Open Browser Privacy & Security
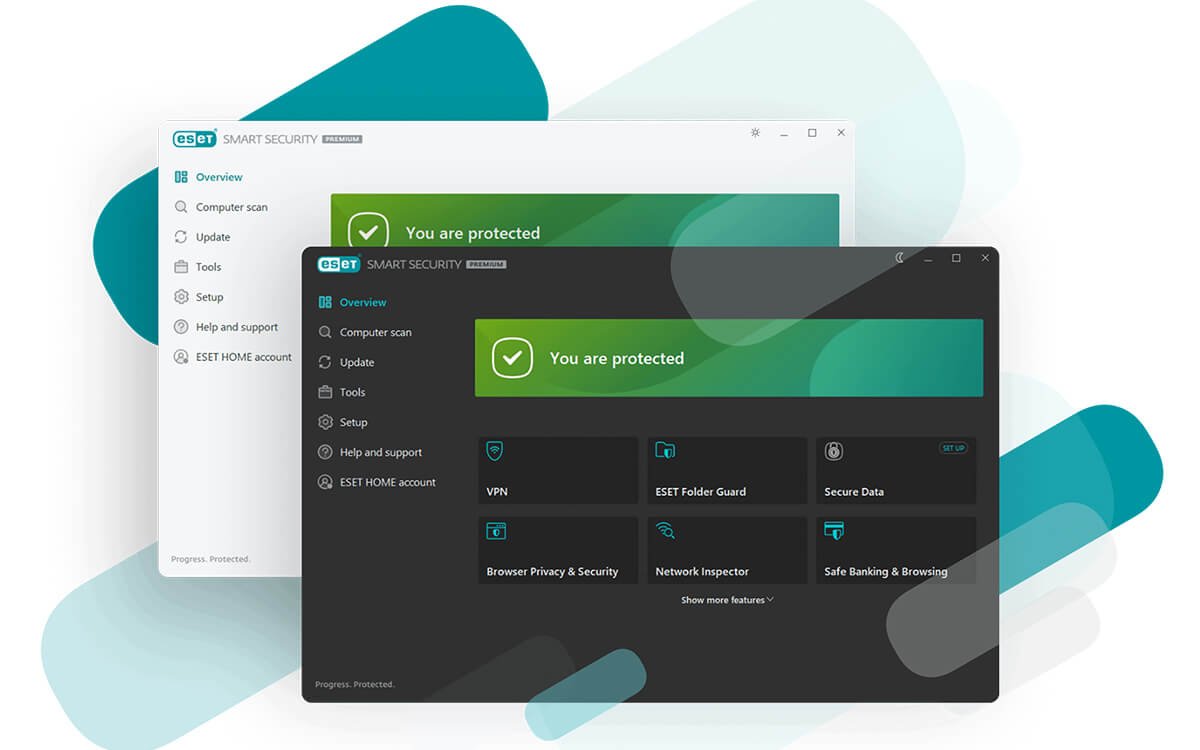The width and height of the screenshot is (1200, 750). [x=557, y=549]
